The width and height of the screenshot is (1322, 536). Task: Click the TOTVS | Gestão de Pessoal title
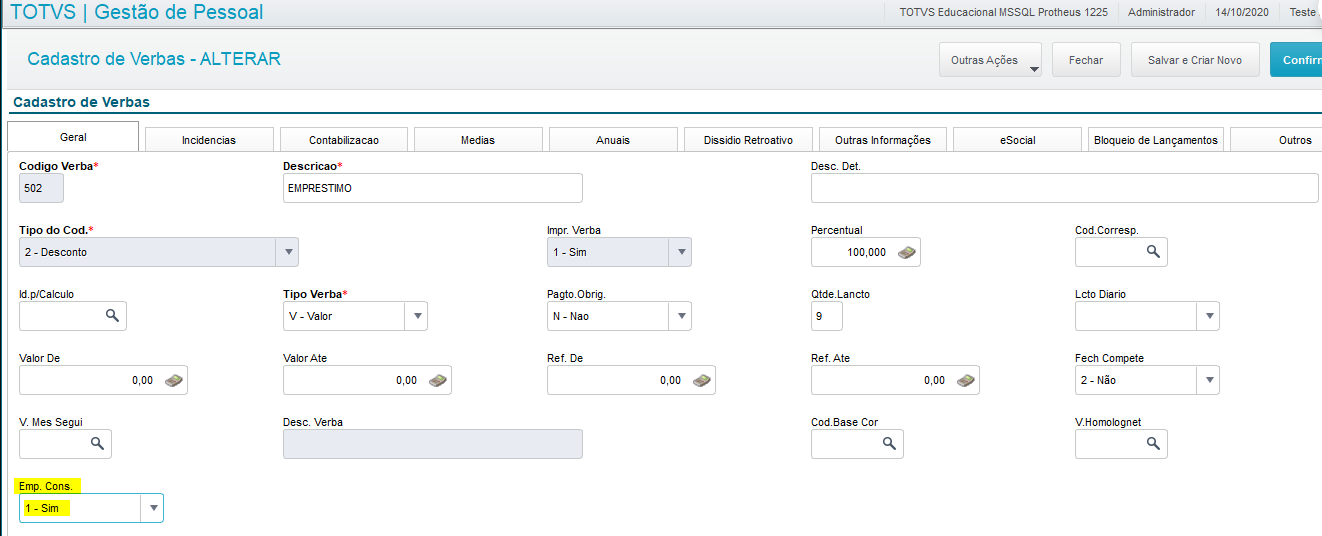click(x=137, y=12)
